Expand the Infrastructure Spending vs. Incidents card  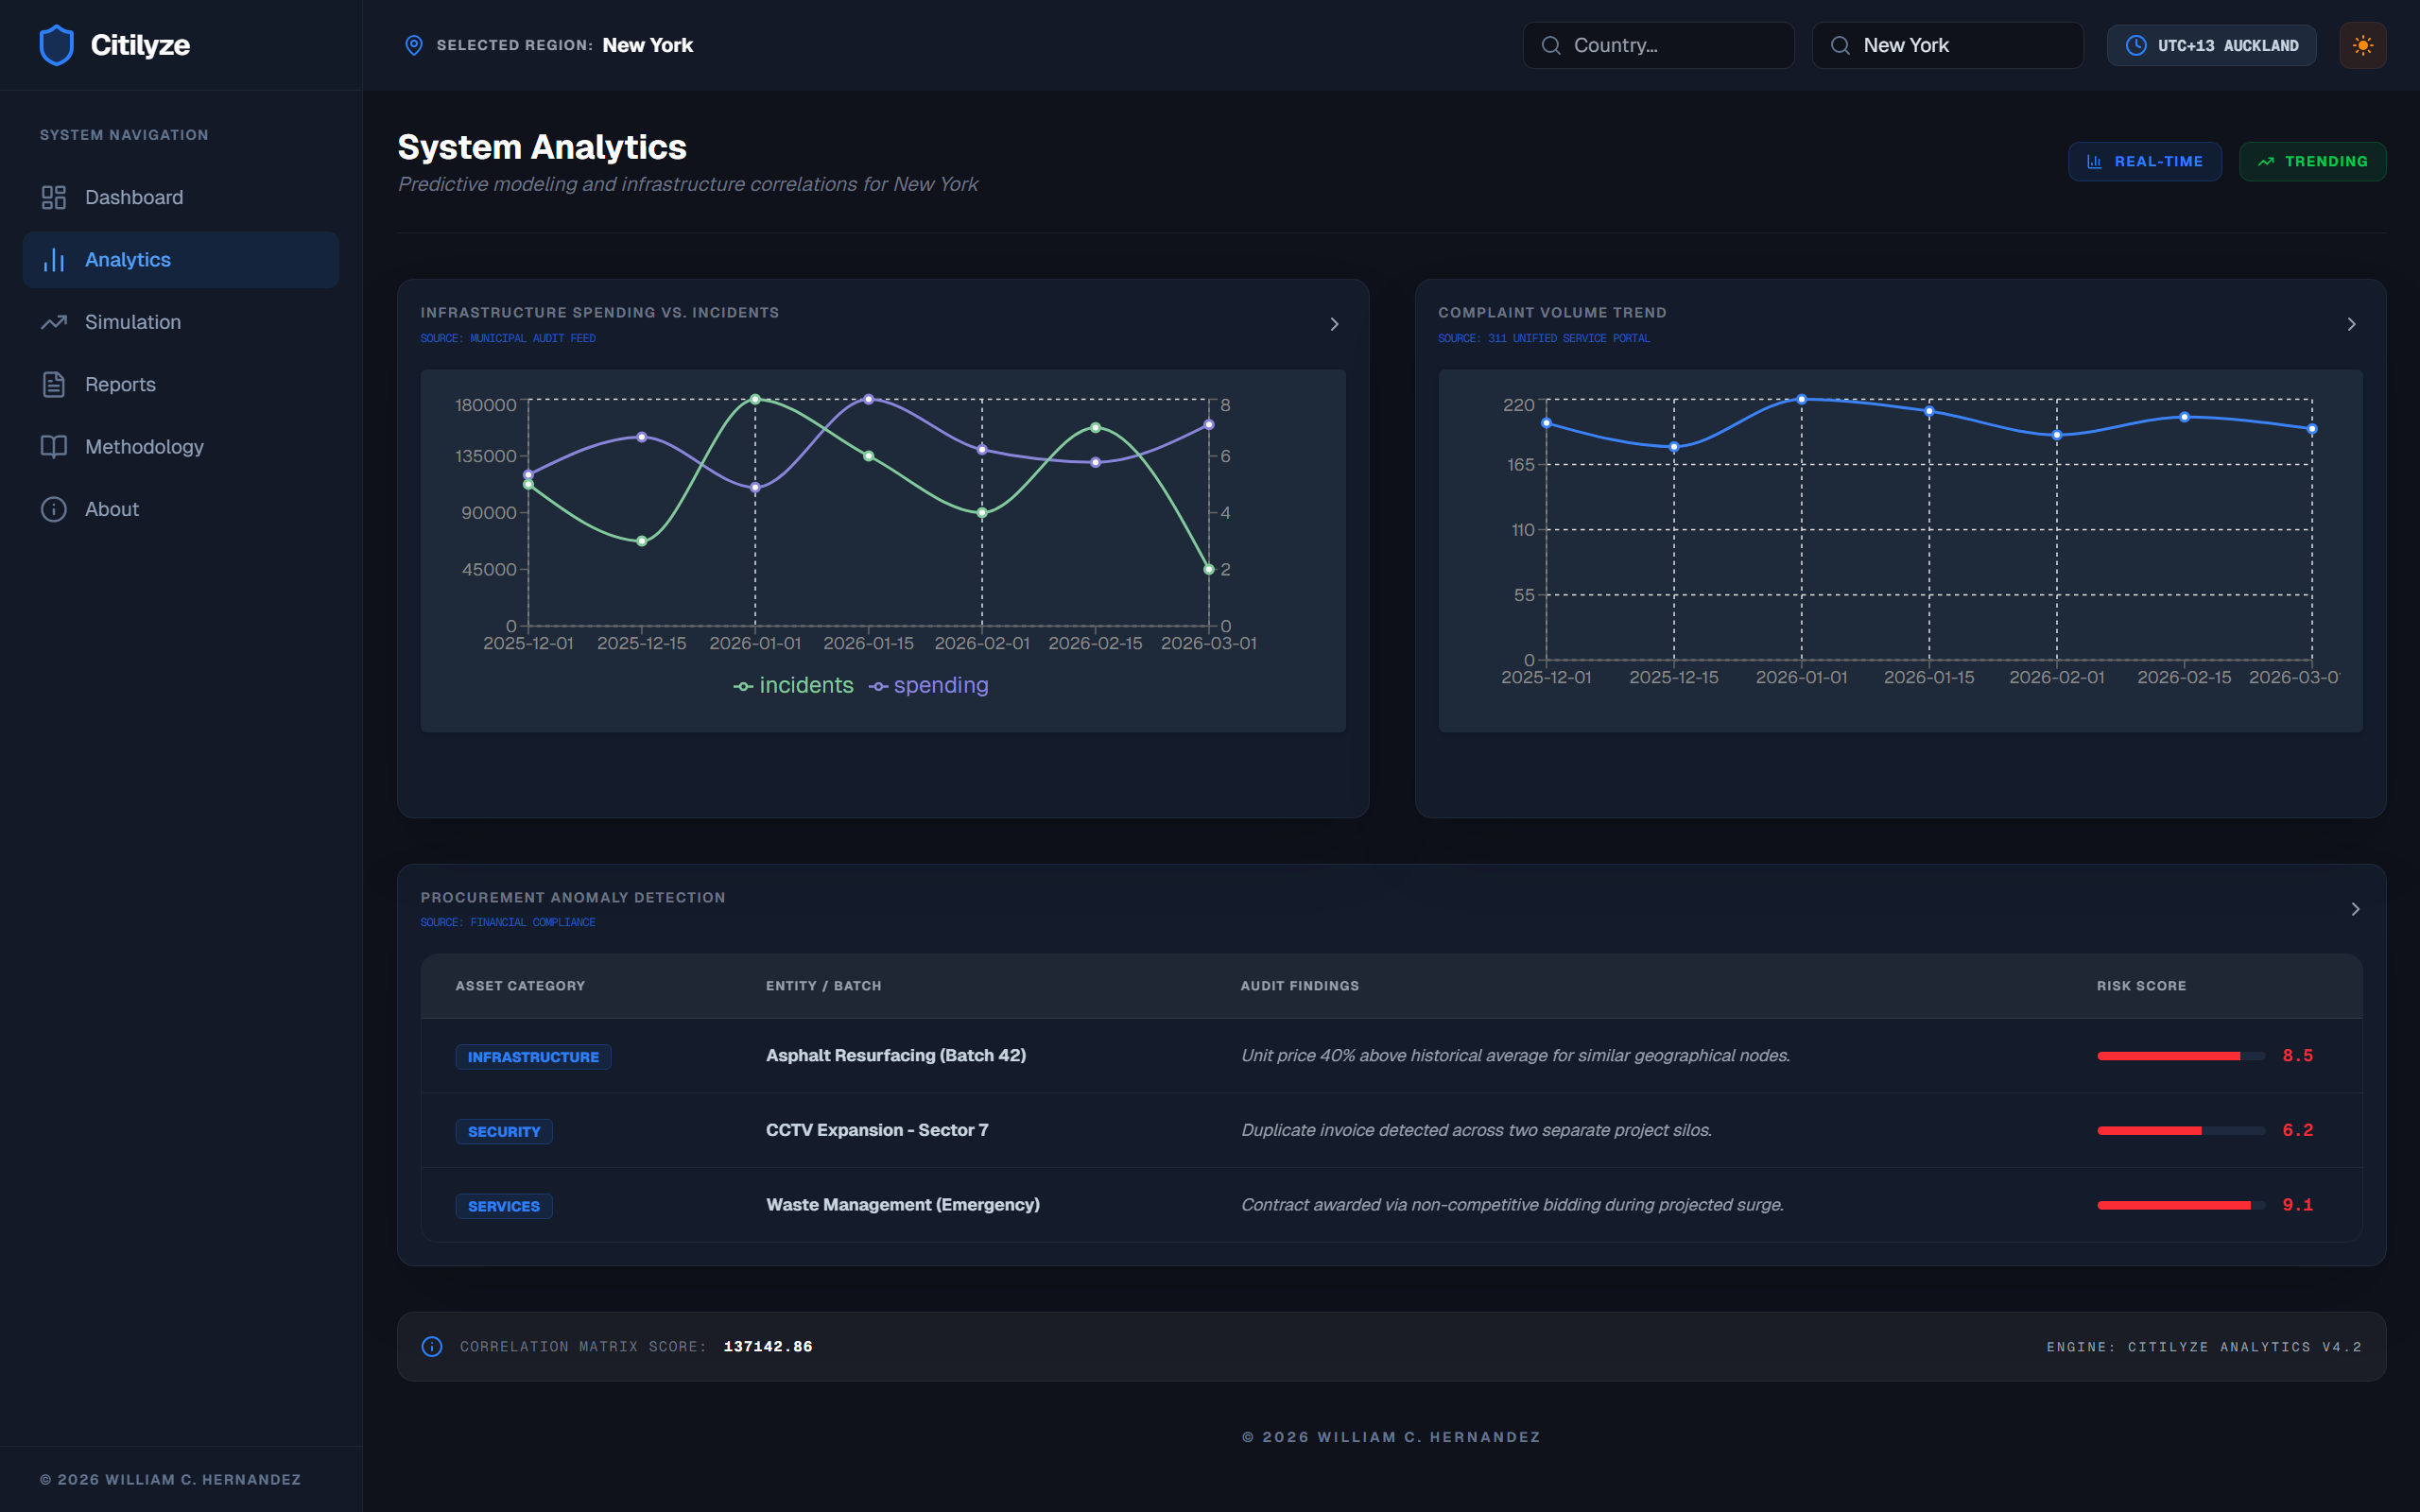[x=1334, y=324]
